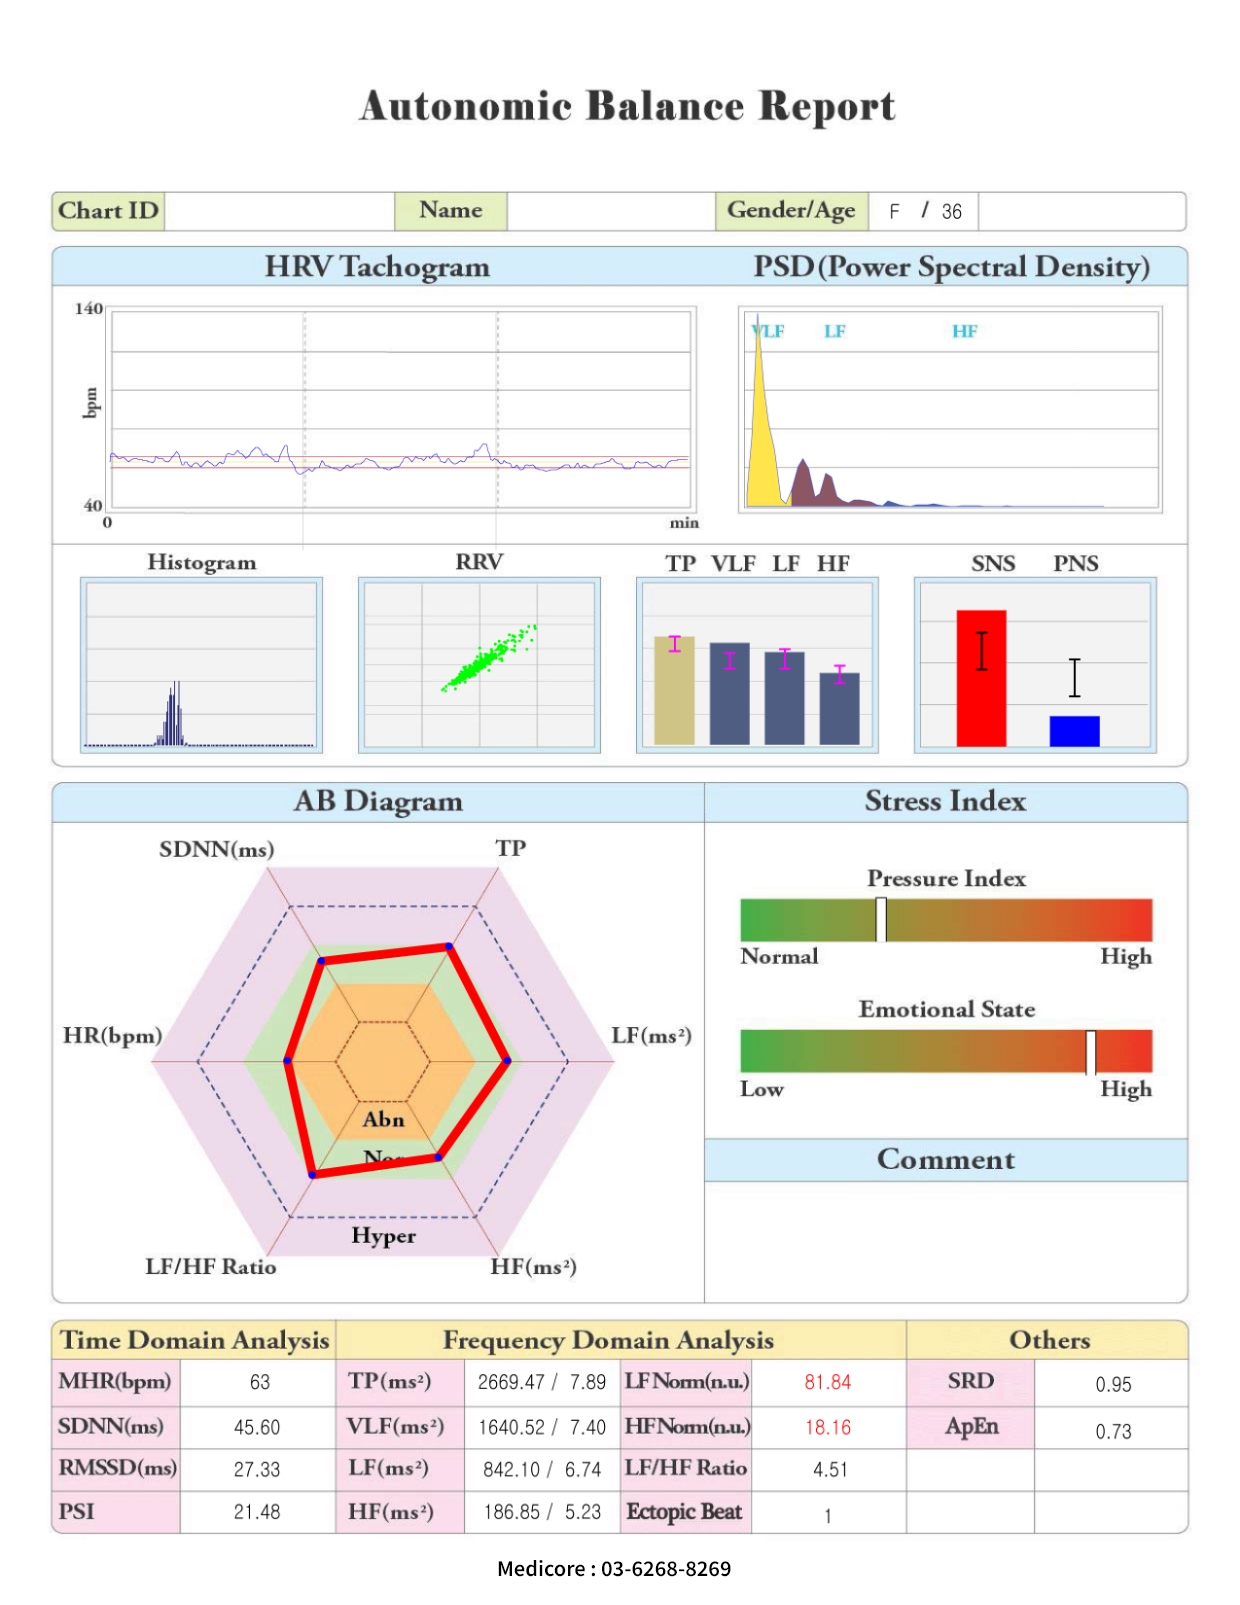1240x1605 pixels.
Task: Click the Chart ID input field
Action: (279, 211)
